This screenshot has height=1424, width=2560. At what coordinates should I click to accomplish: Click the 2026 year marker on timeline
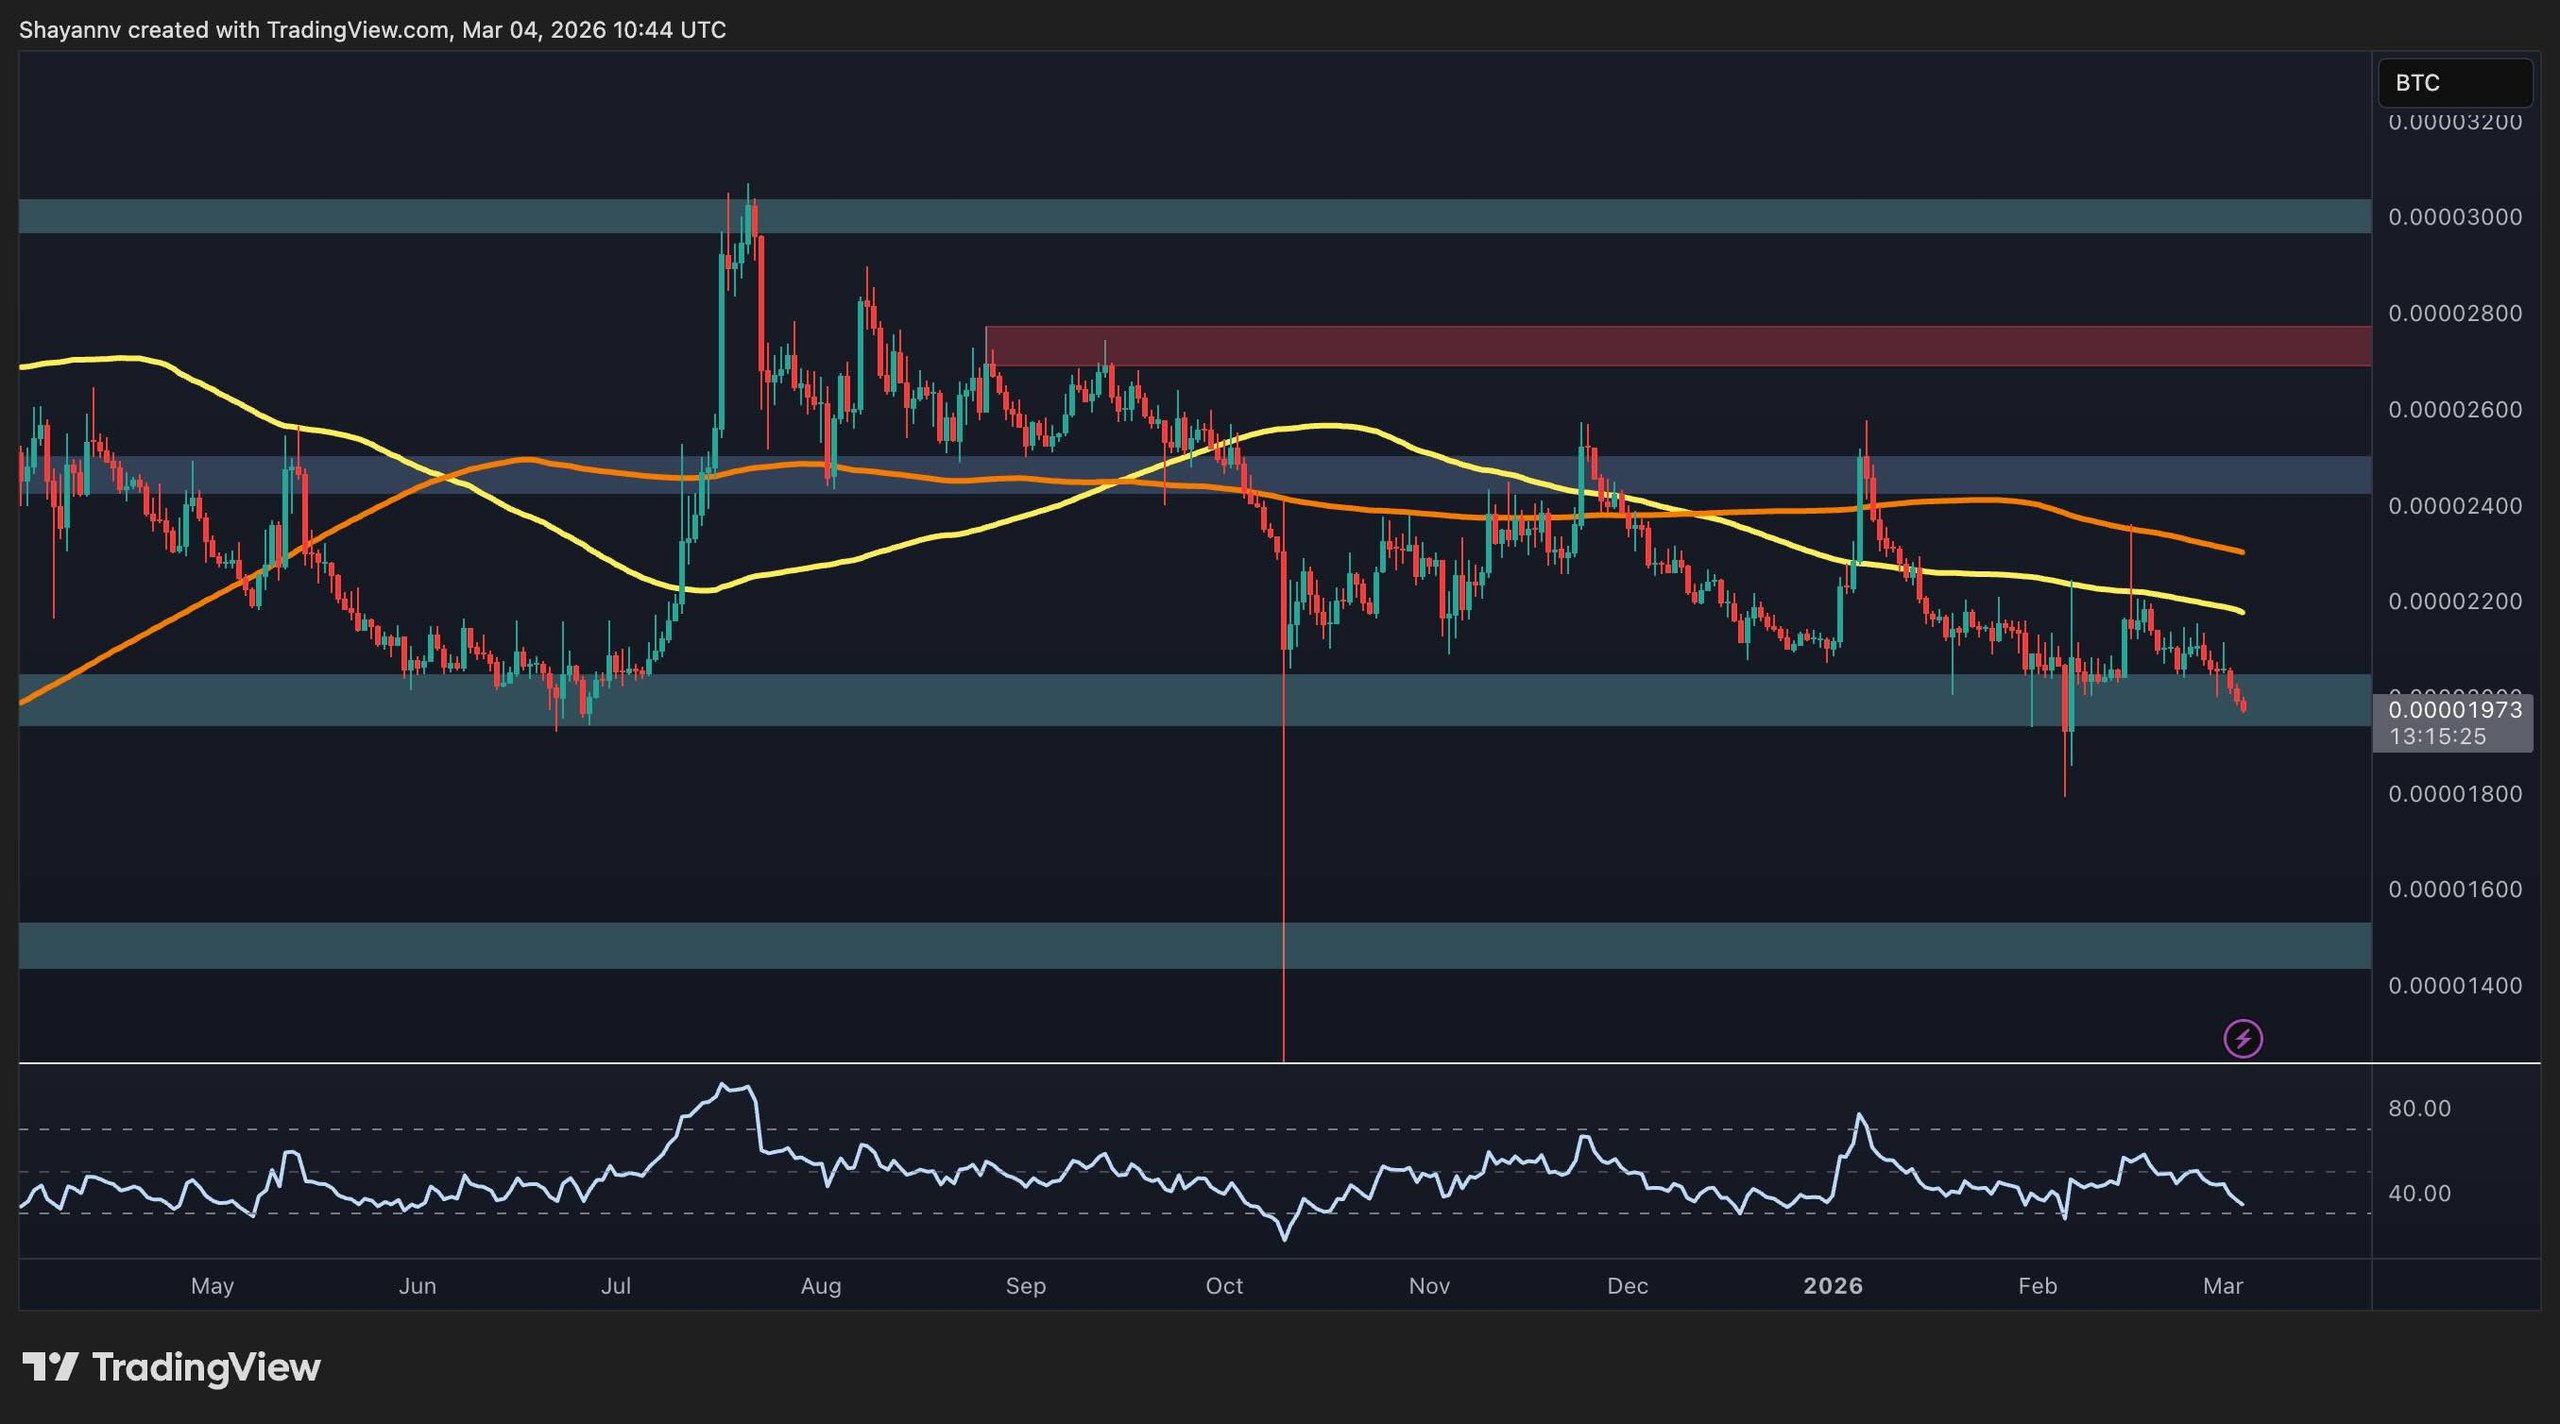click(1832, 1286)
